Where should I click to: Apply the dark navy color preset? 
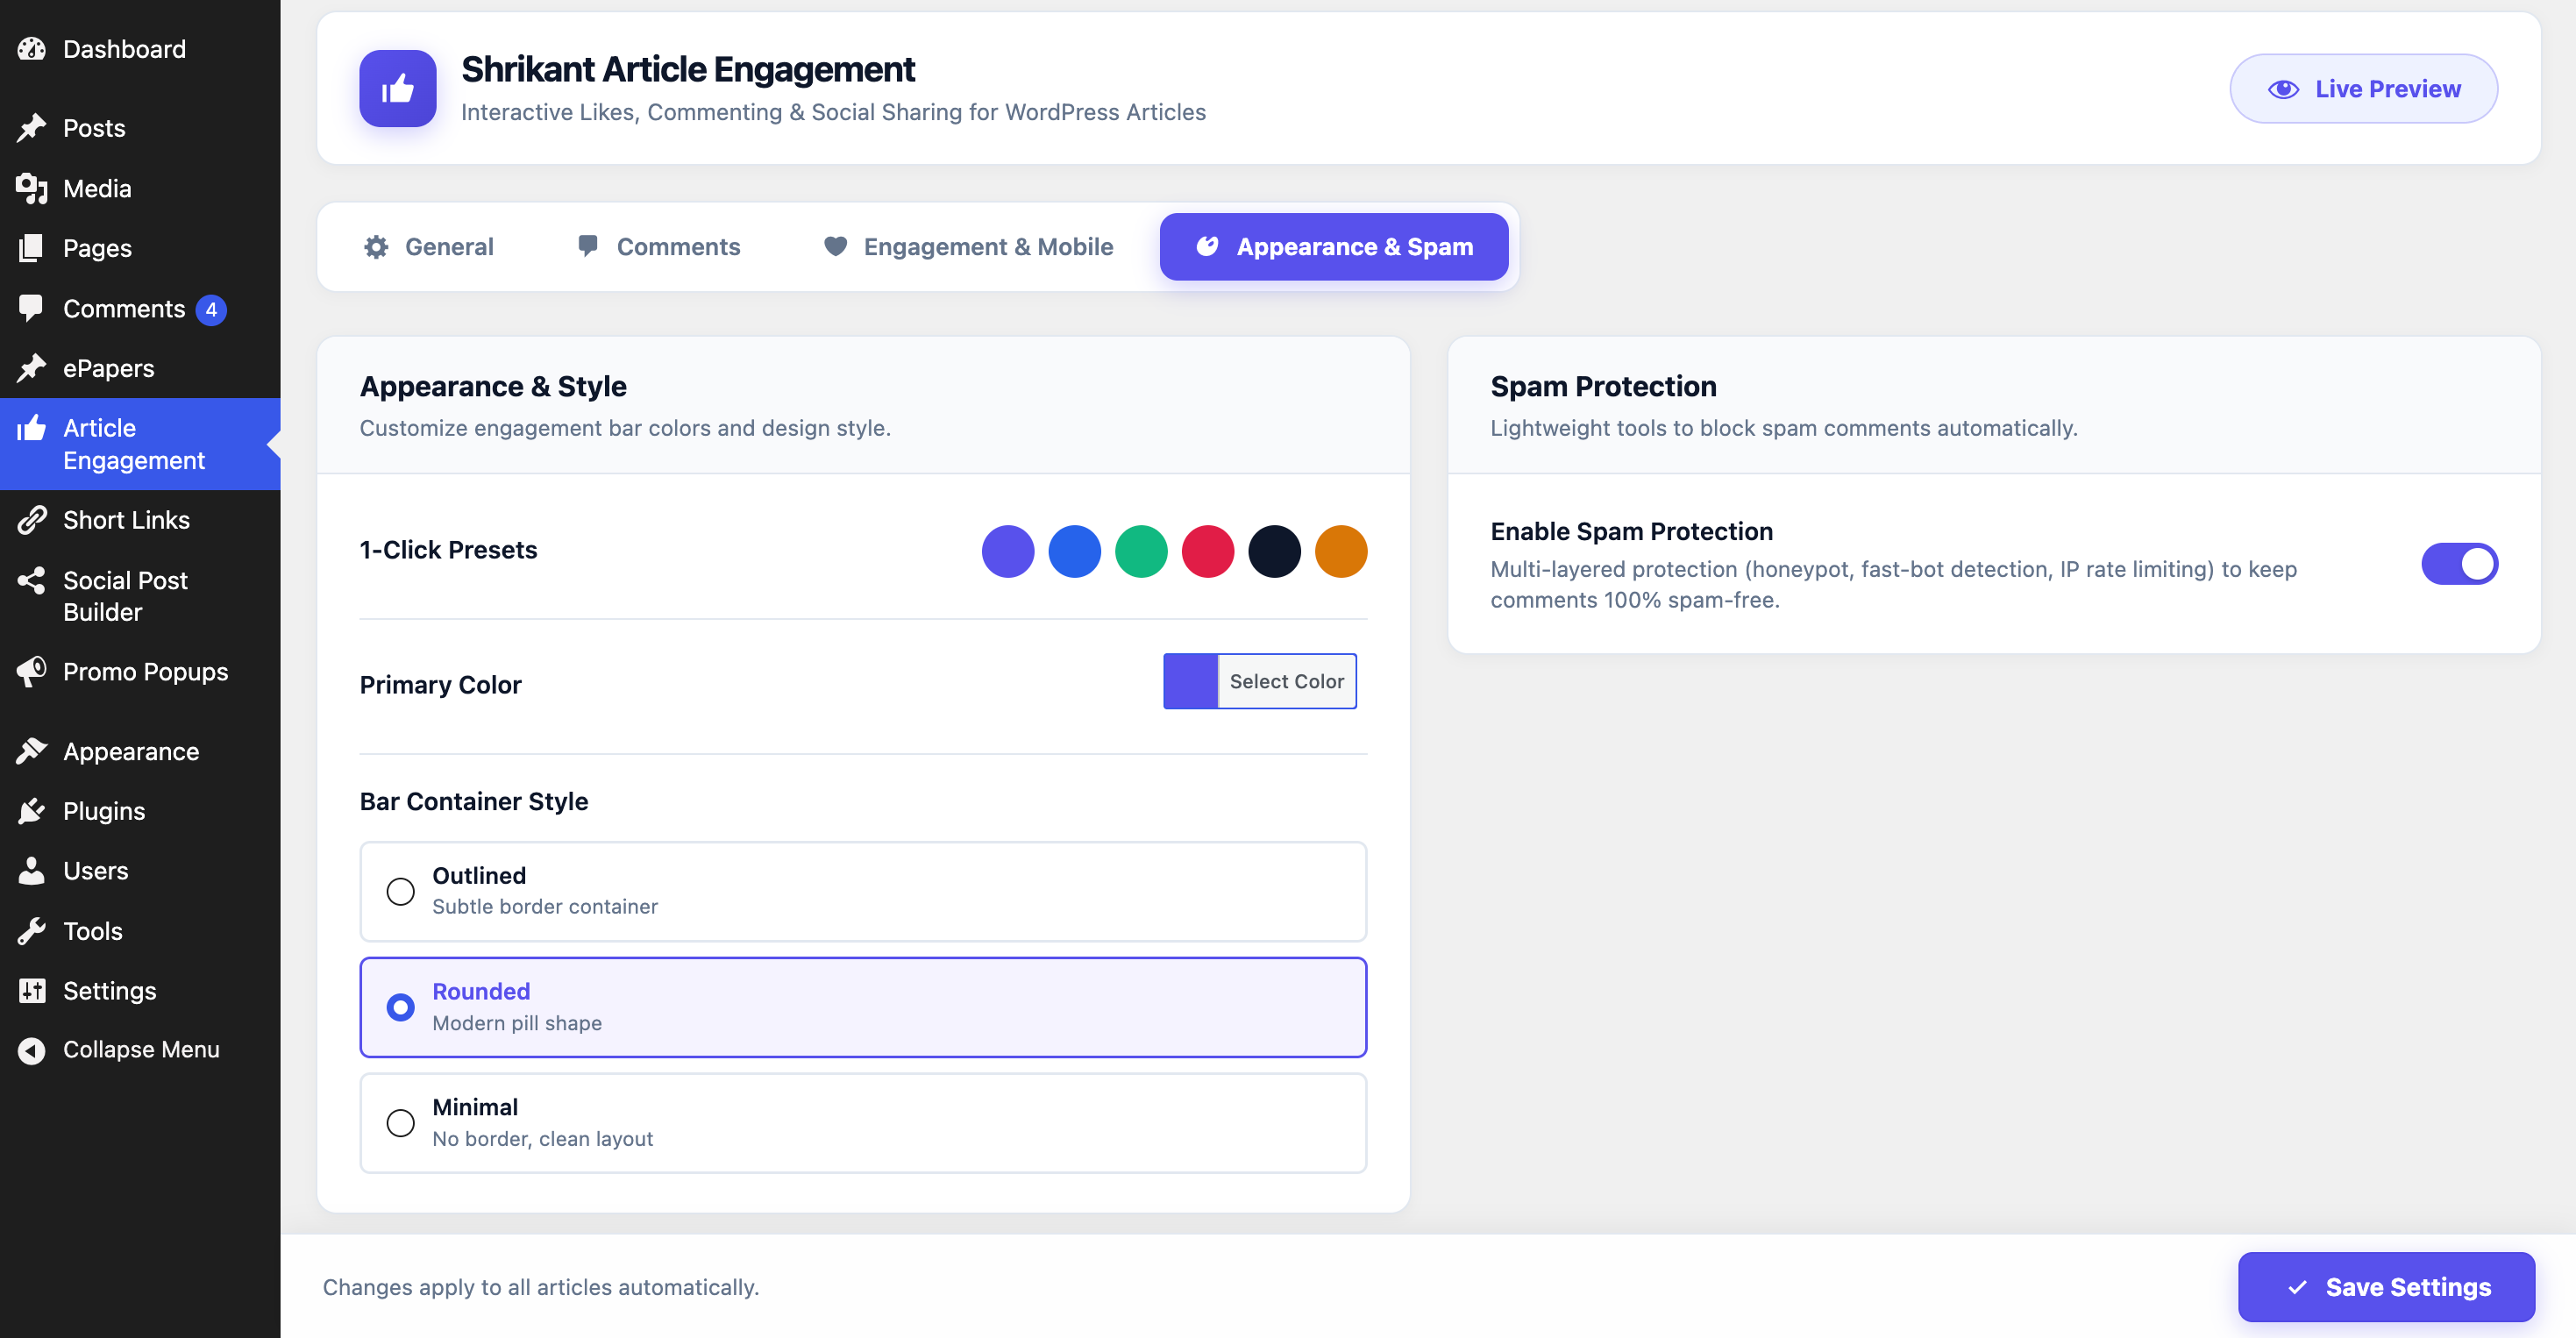coord(1274,551)
